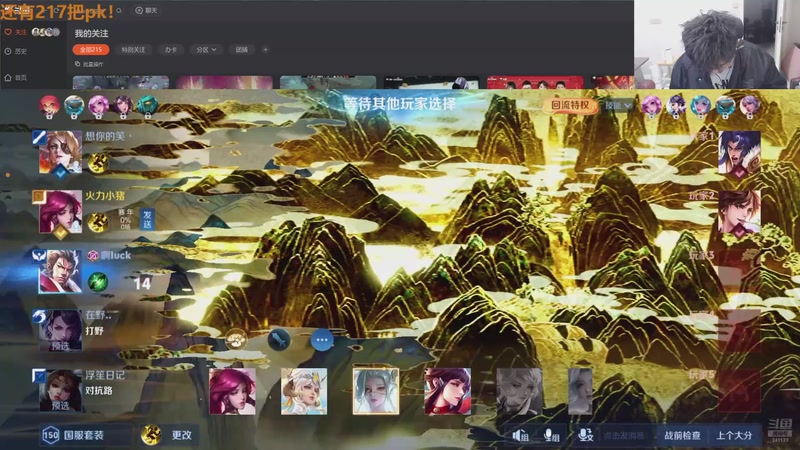Pick the blonde white-dressed hero in selection row

304,391
